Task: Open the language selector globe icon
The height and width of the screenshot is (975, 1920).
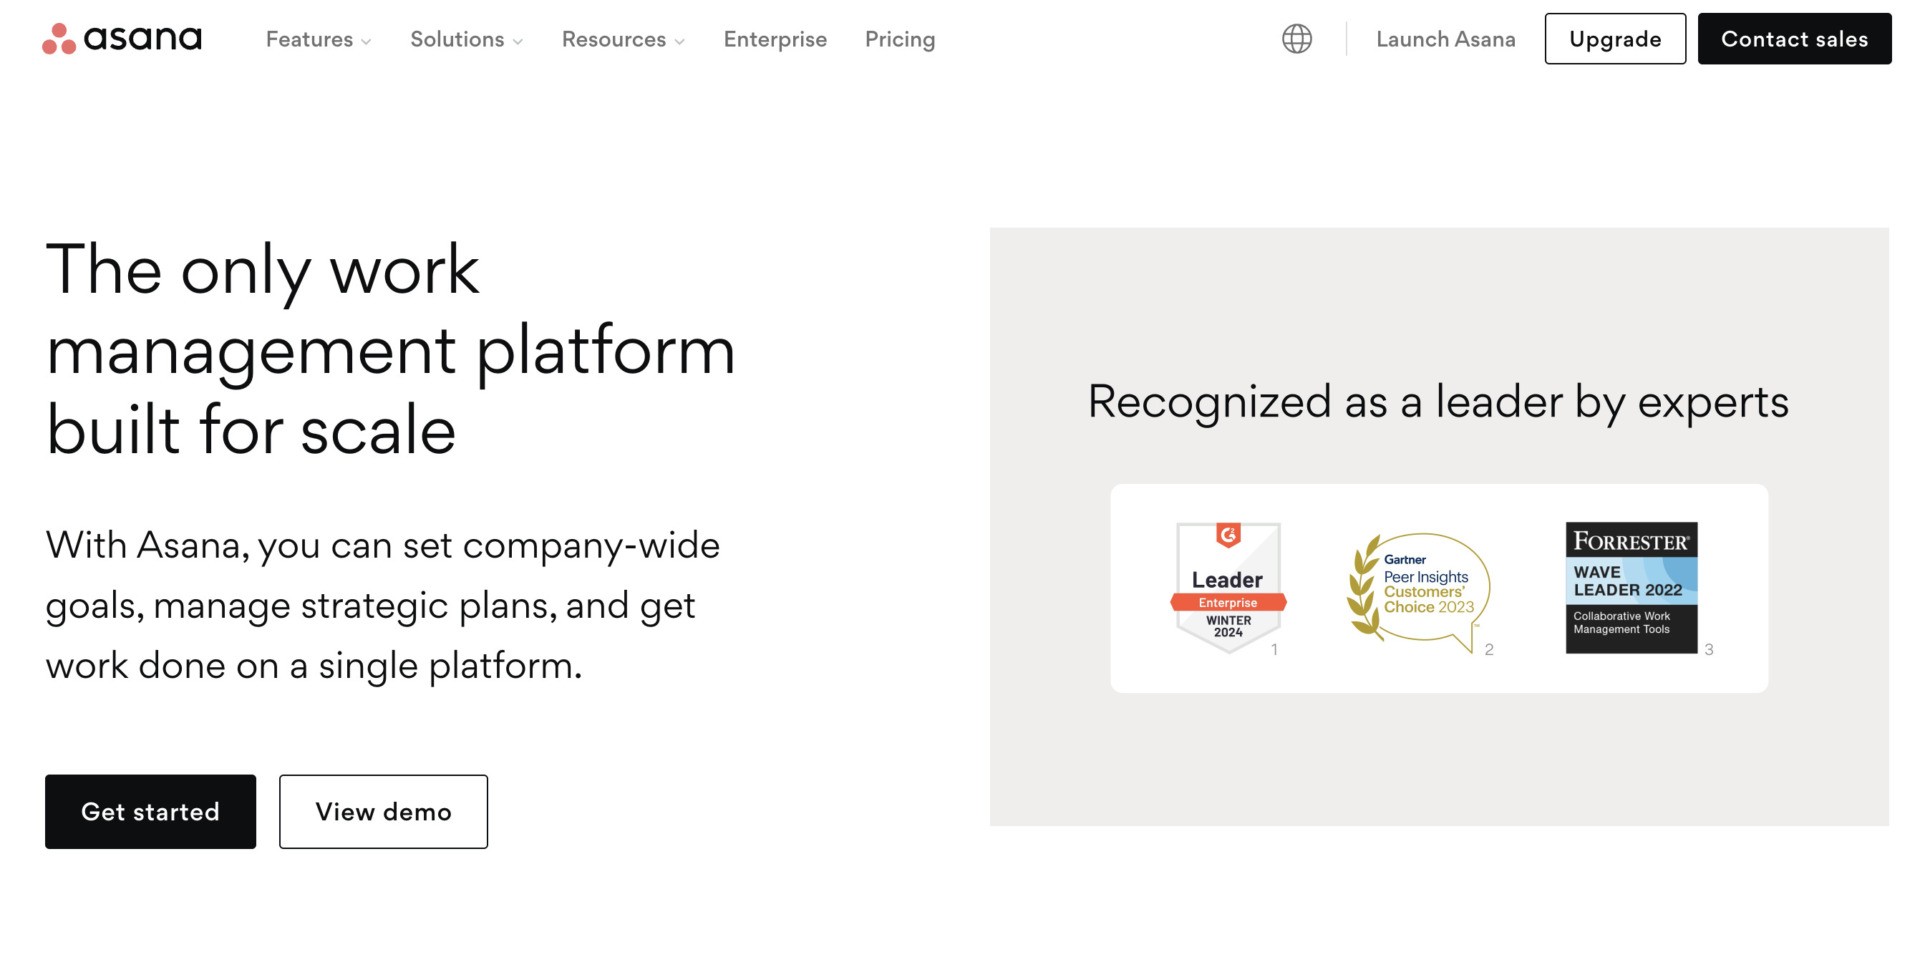Action: (x=1296, y=38)
